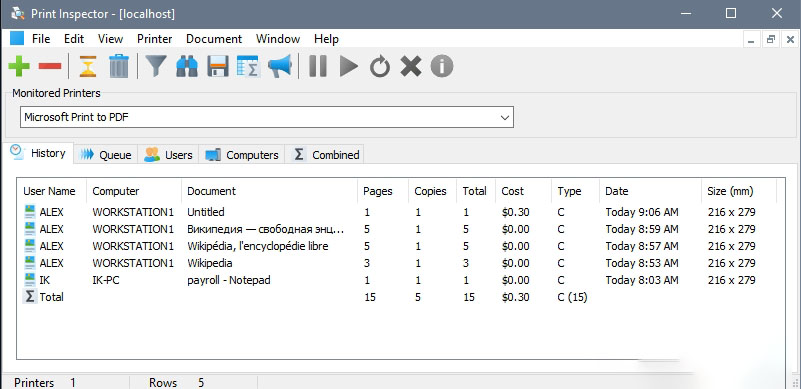Click the table sigma report icon
The height and width of the screenshot is (389, 801).
coord(249,66)
